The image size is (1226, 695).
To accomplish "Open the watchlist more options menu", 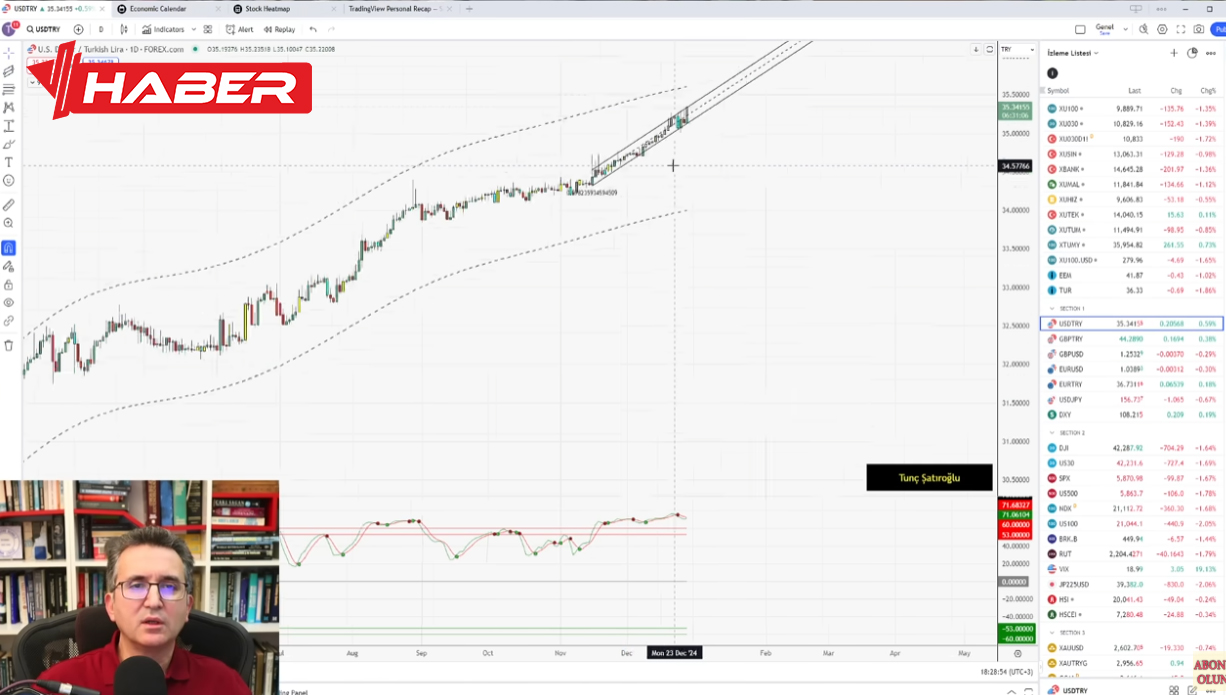I will coord(1211,53).
